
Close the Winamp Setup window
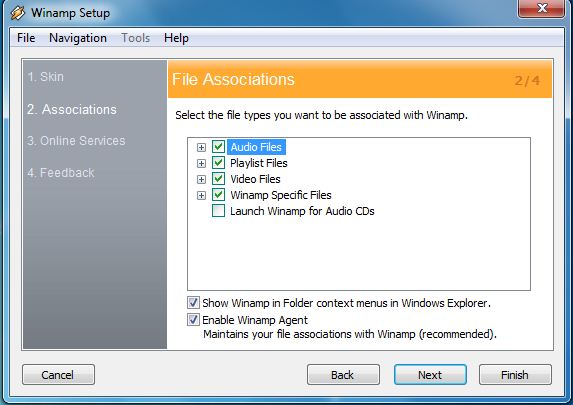tap(542, 8)
